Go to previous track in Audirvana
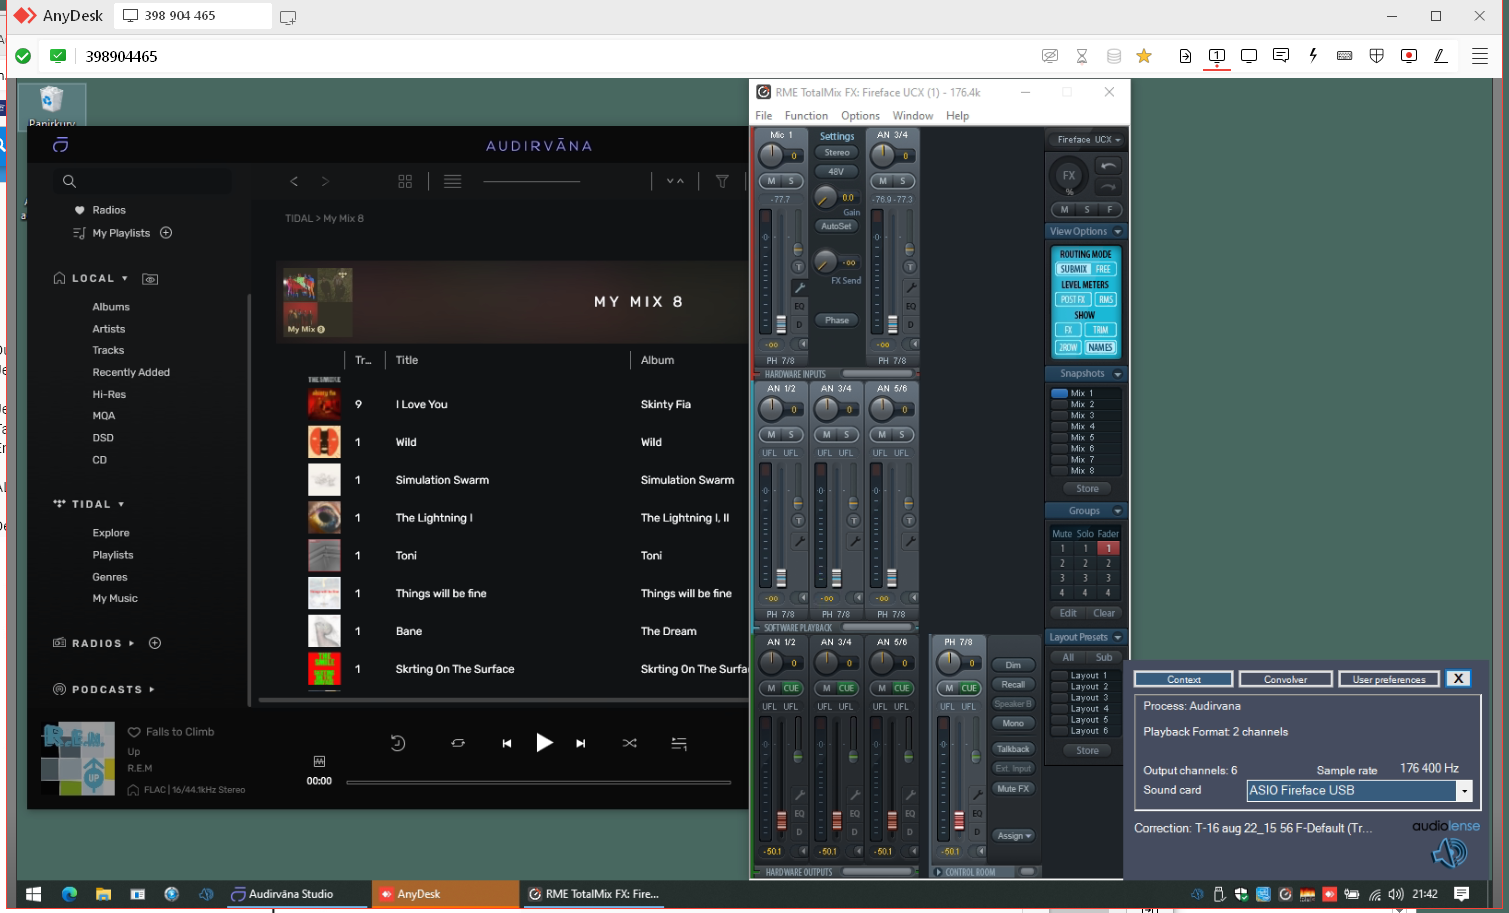1509x913 pixels. click(x=507, y=743)
